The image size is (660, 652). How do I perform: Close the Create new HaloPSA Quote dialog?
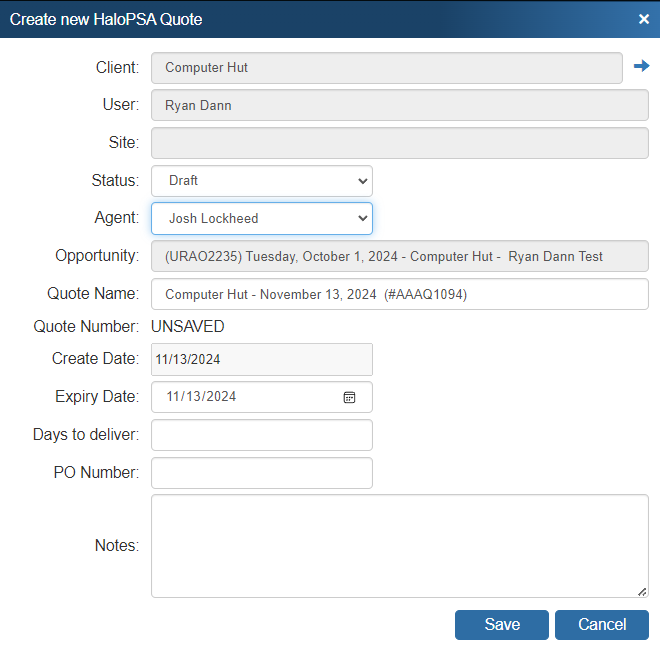pyautogui.click(x=644, y=19)
